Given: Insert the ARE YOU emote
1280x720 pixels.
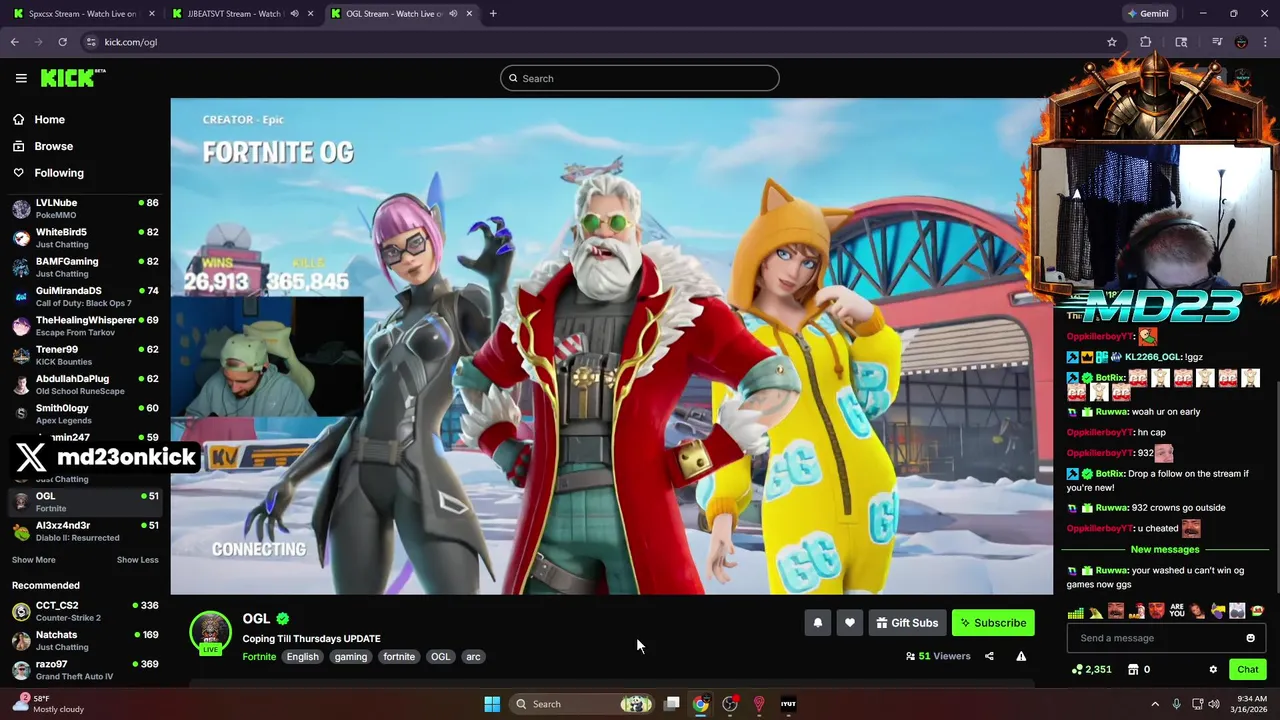Looking at the screenshot, I should (1177, 611).
